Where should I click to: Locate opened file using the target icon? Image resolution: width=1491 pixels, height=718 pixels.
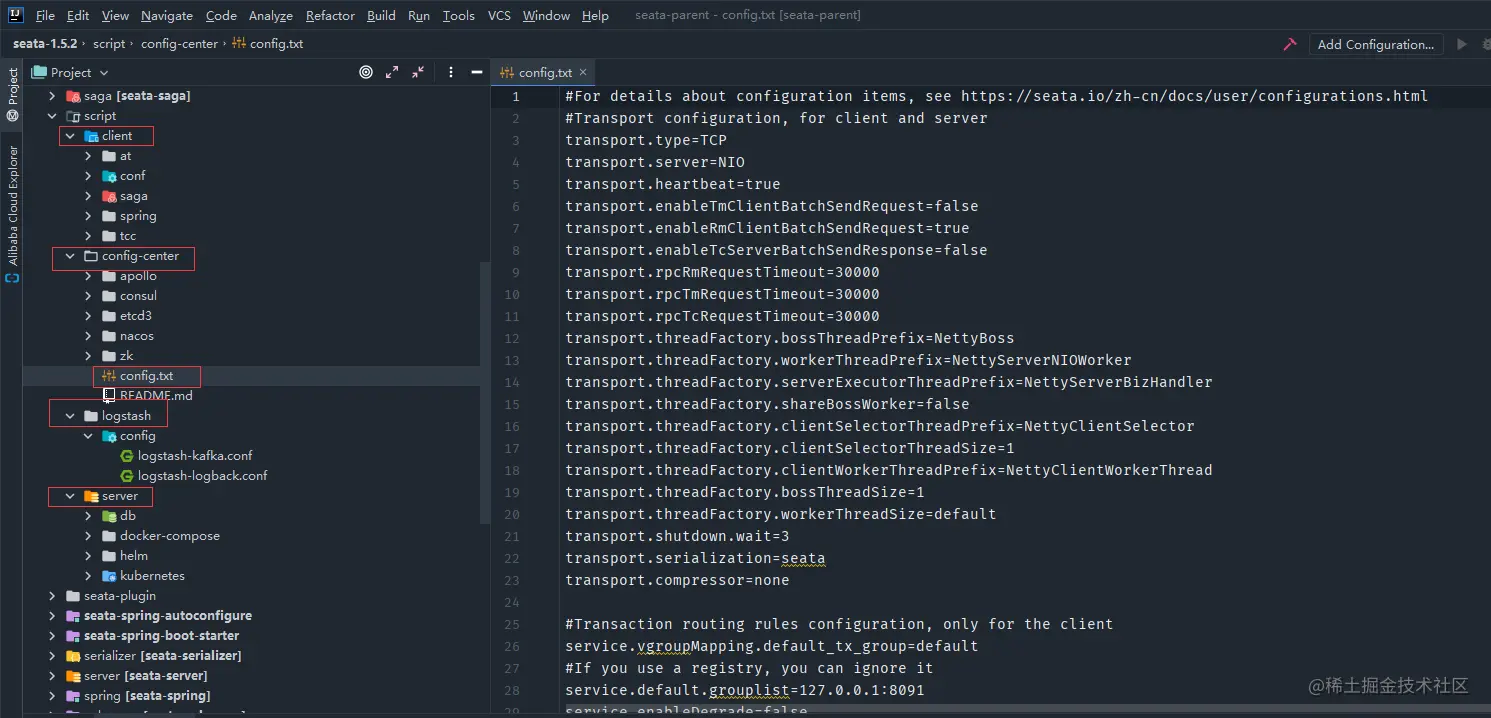pos(364,72)
